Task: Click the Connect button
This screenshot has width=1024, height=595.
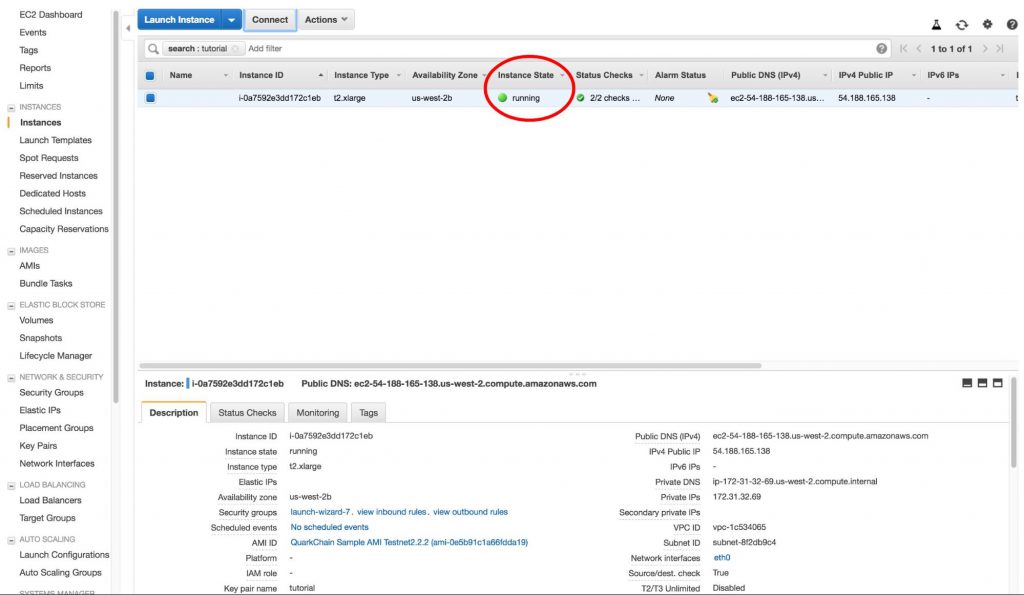Action: point(270,20)
